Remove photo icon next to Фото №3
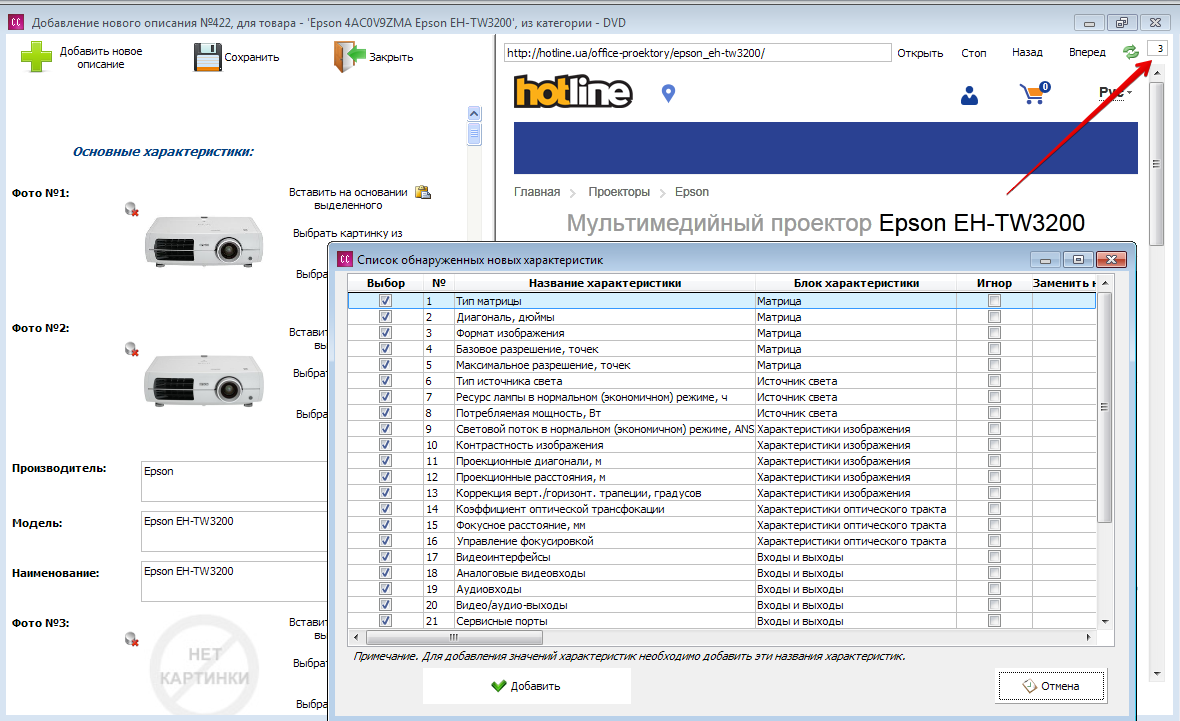The width and height of the screenshot is (1180, 721). 132,639
